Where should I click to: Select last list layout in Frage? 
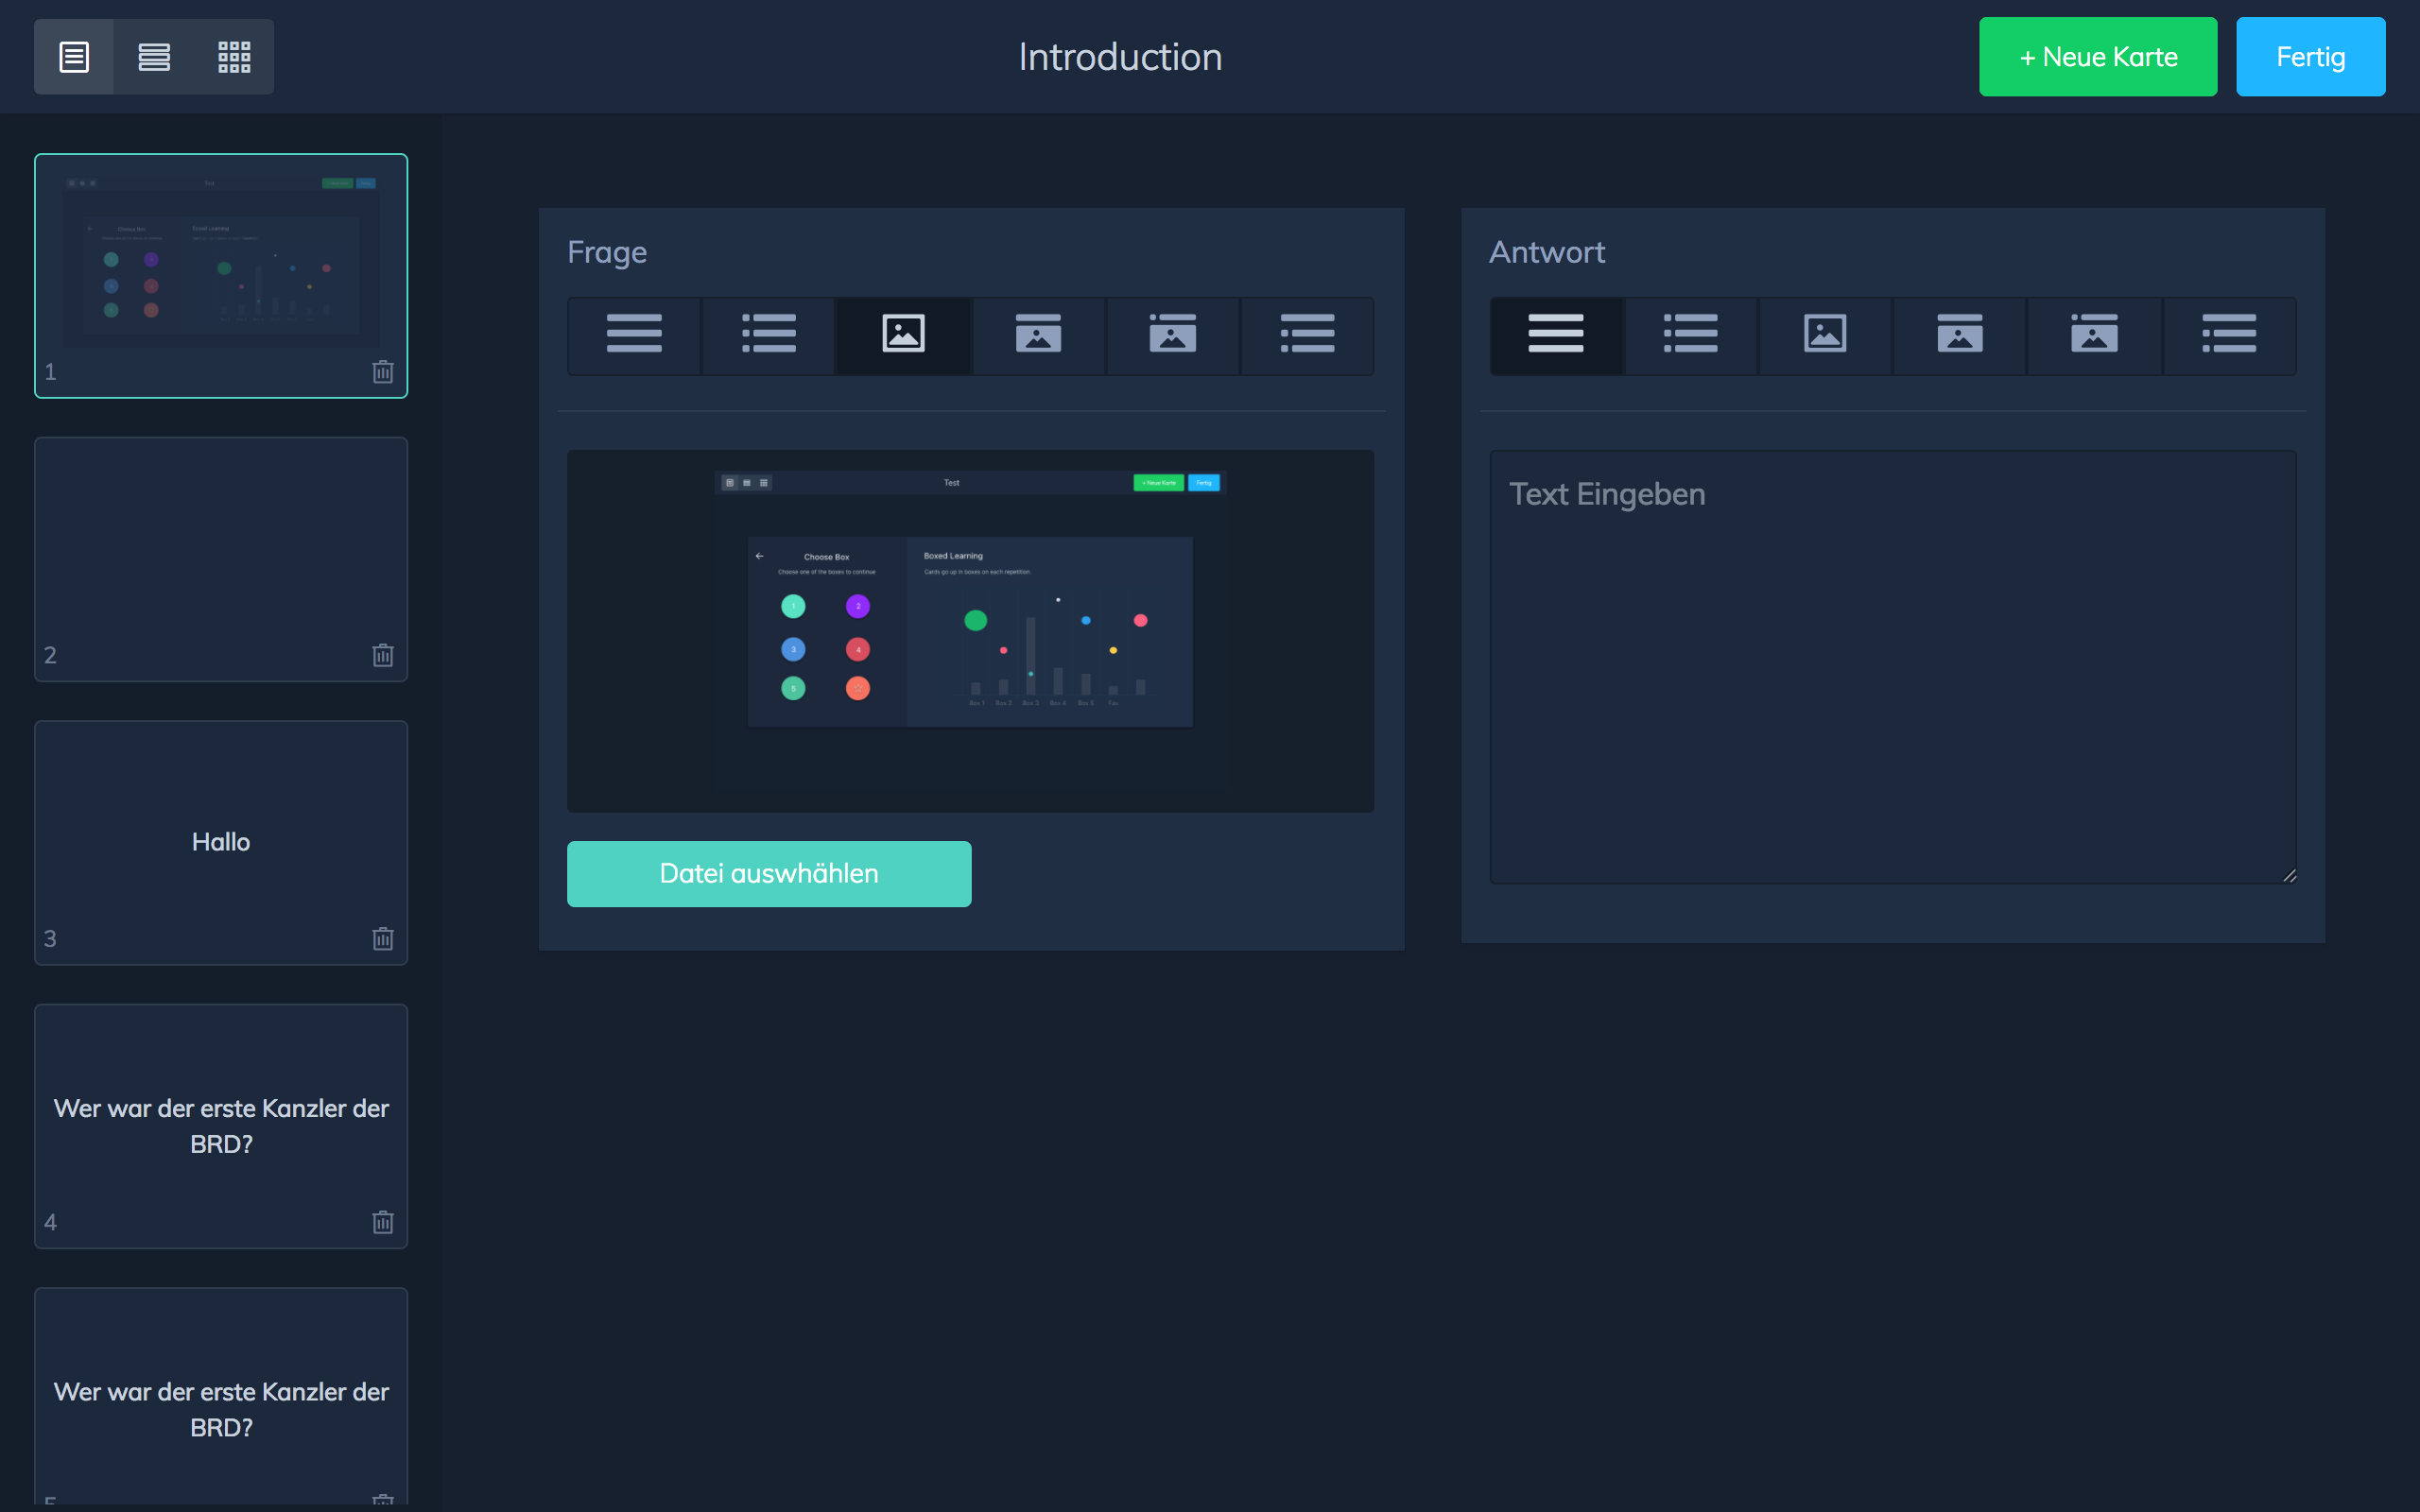1307,334
